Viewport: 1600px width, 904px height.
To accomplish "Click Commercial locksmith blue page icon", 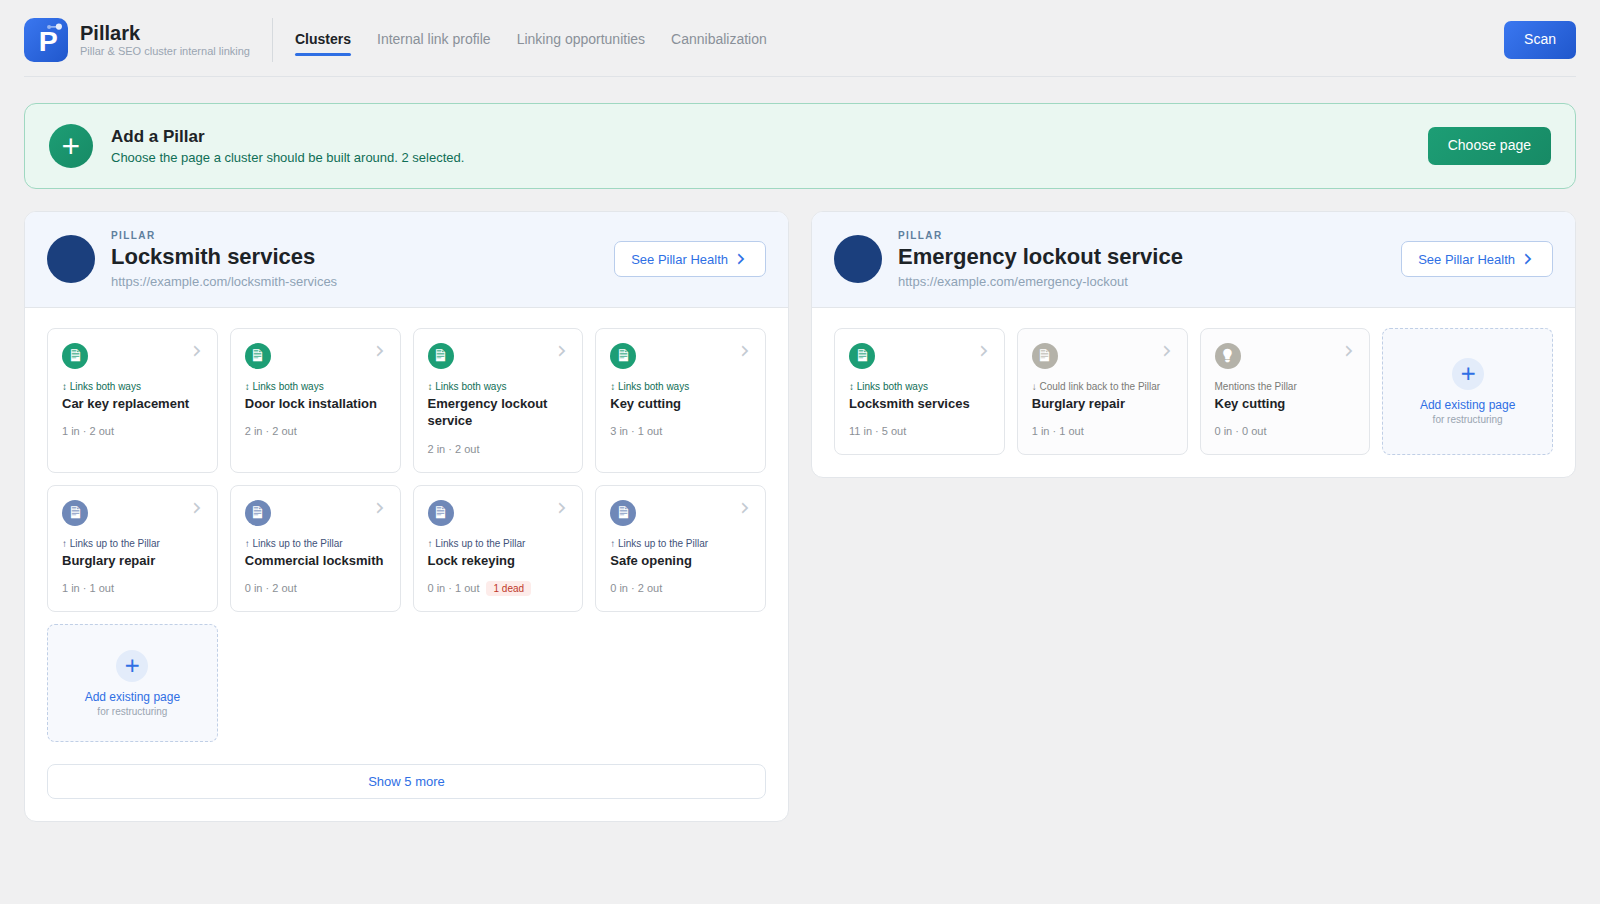I will (x=258, y=513).
